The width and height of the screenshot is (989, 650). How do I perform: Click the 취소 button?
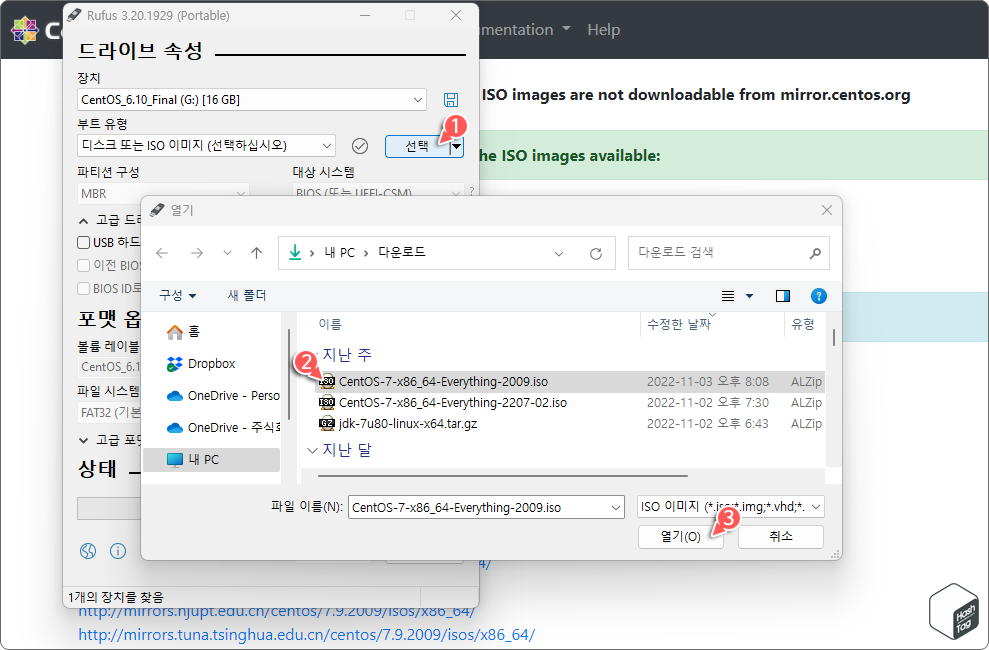pos(781,537)
